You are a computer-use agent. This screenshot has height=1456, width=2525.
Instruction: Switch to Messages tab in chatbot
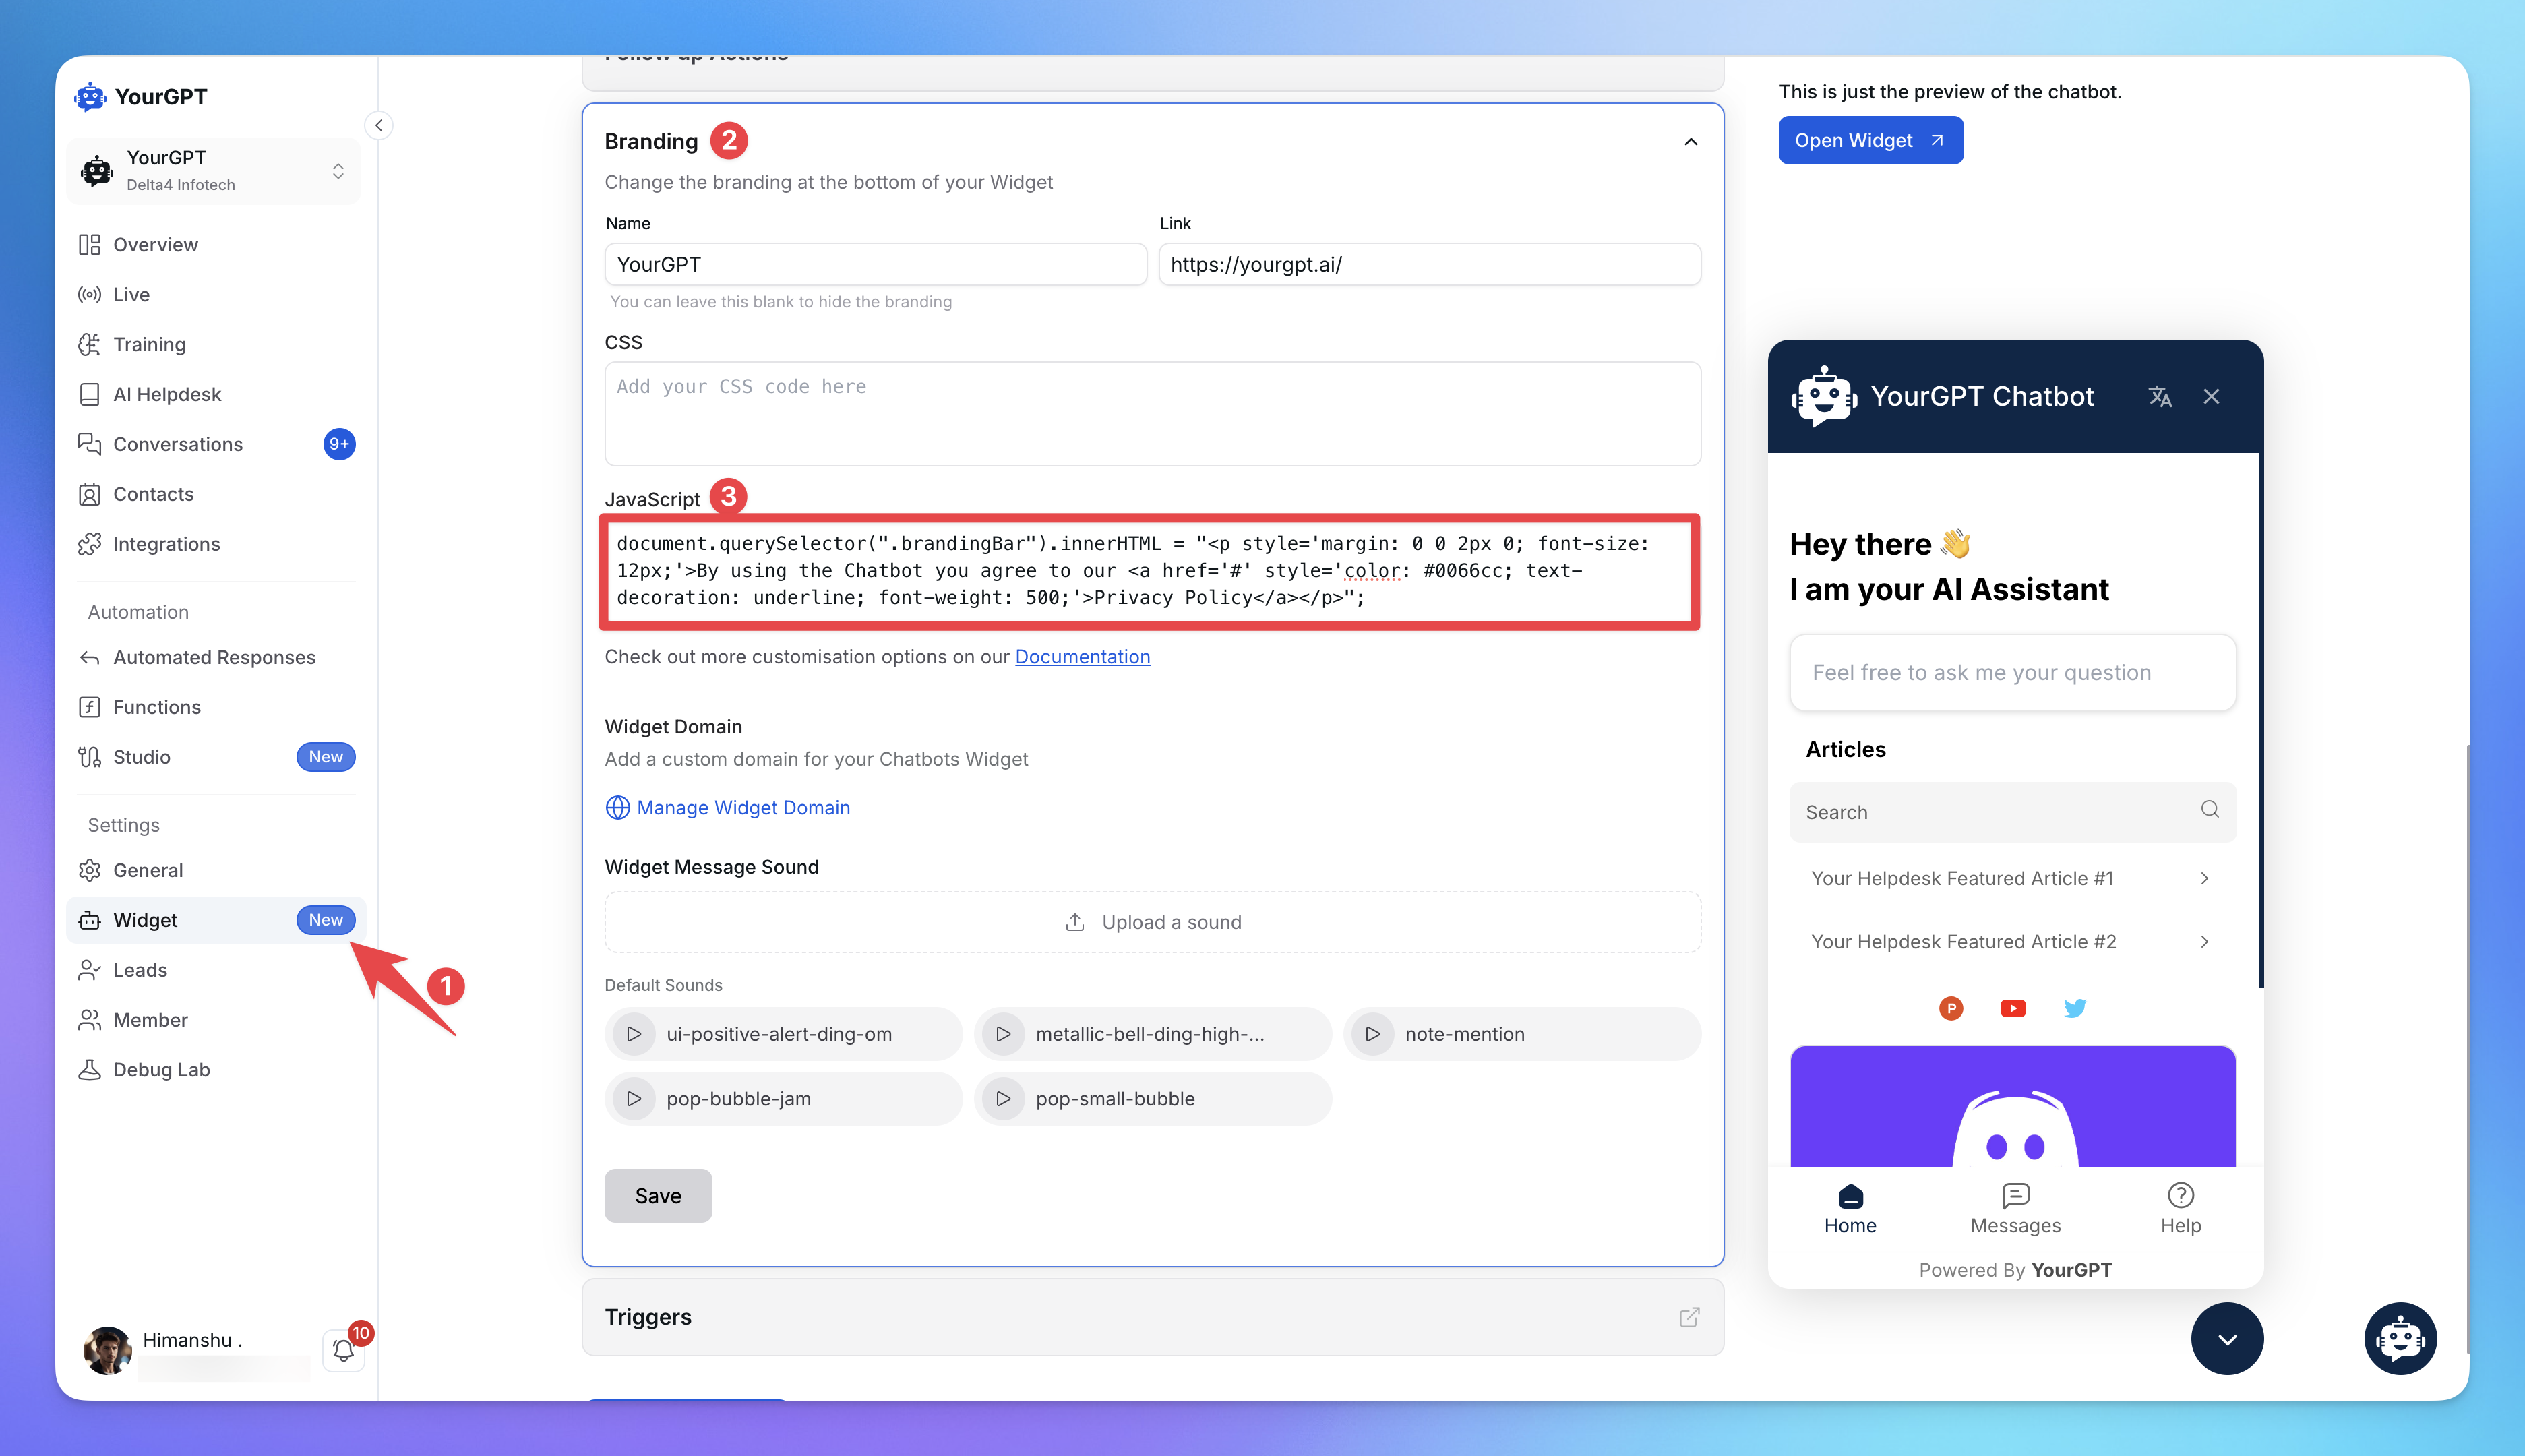click(2015, 1209)
